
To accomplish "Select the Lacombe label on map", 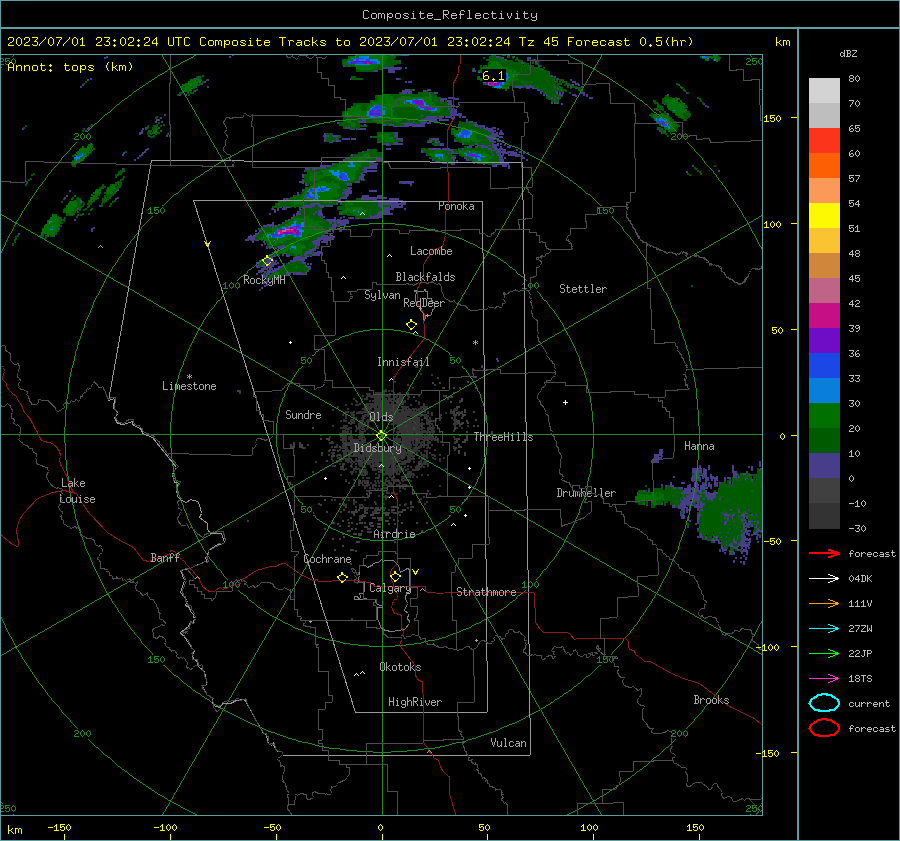I will tap(431, 251).
